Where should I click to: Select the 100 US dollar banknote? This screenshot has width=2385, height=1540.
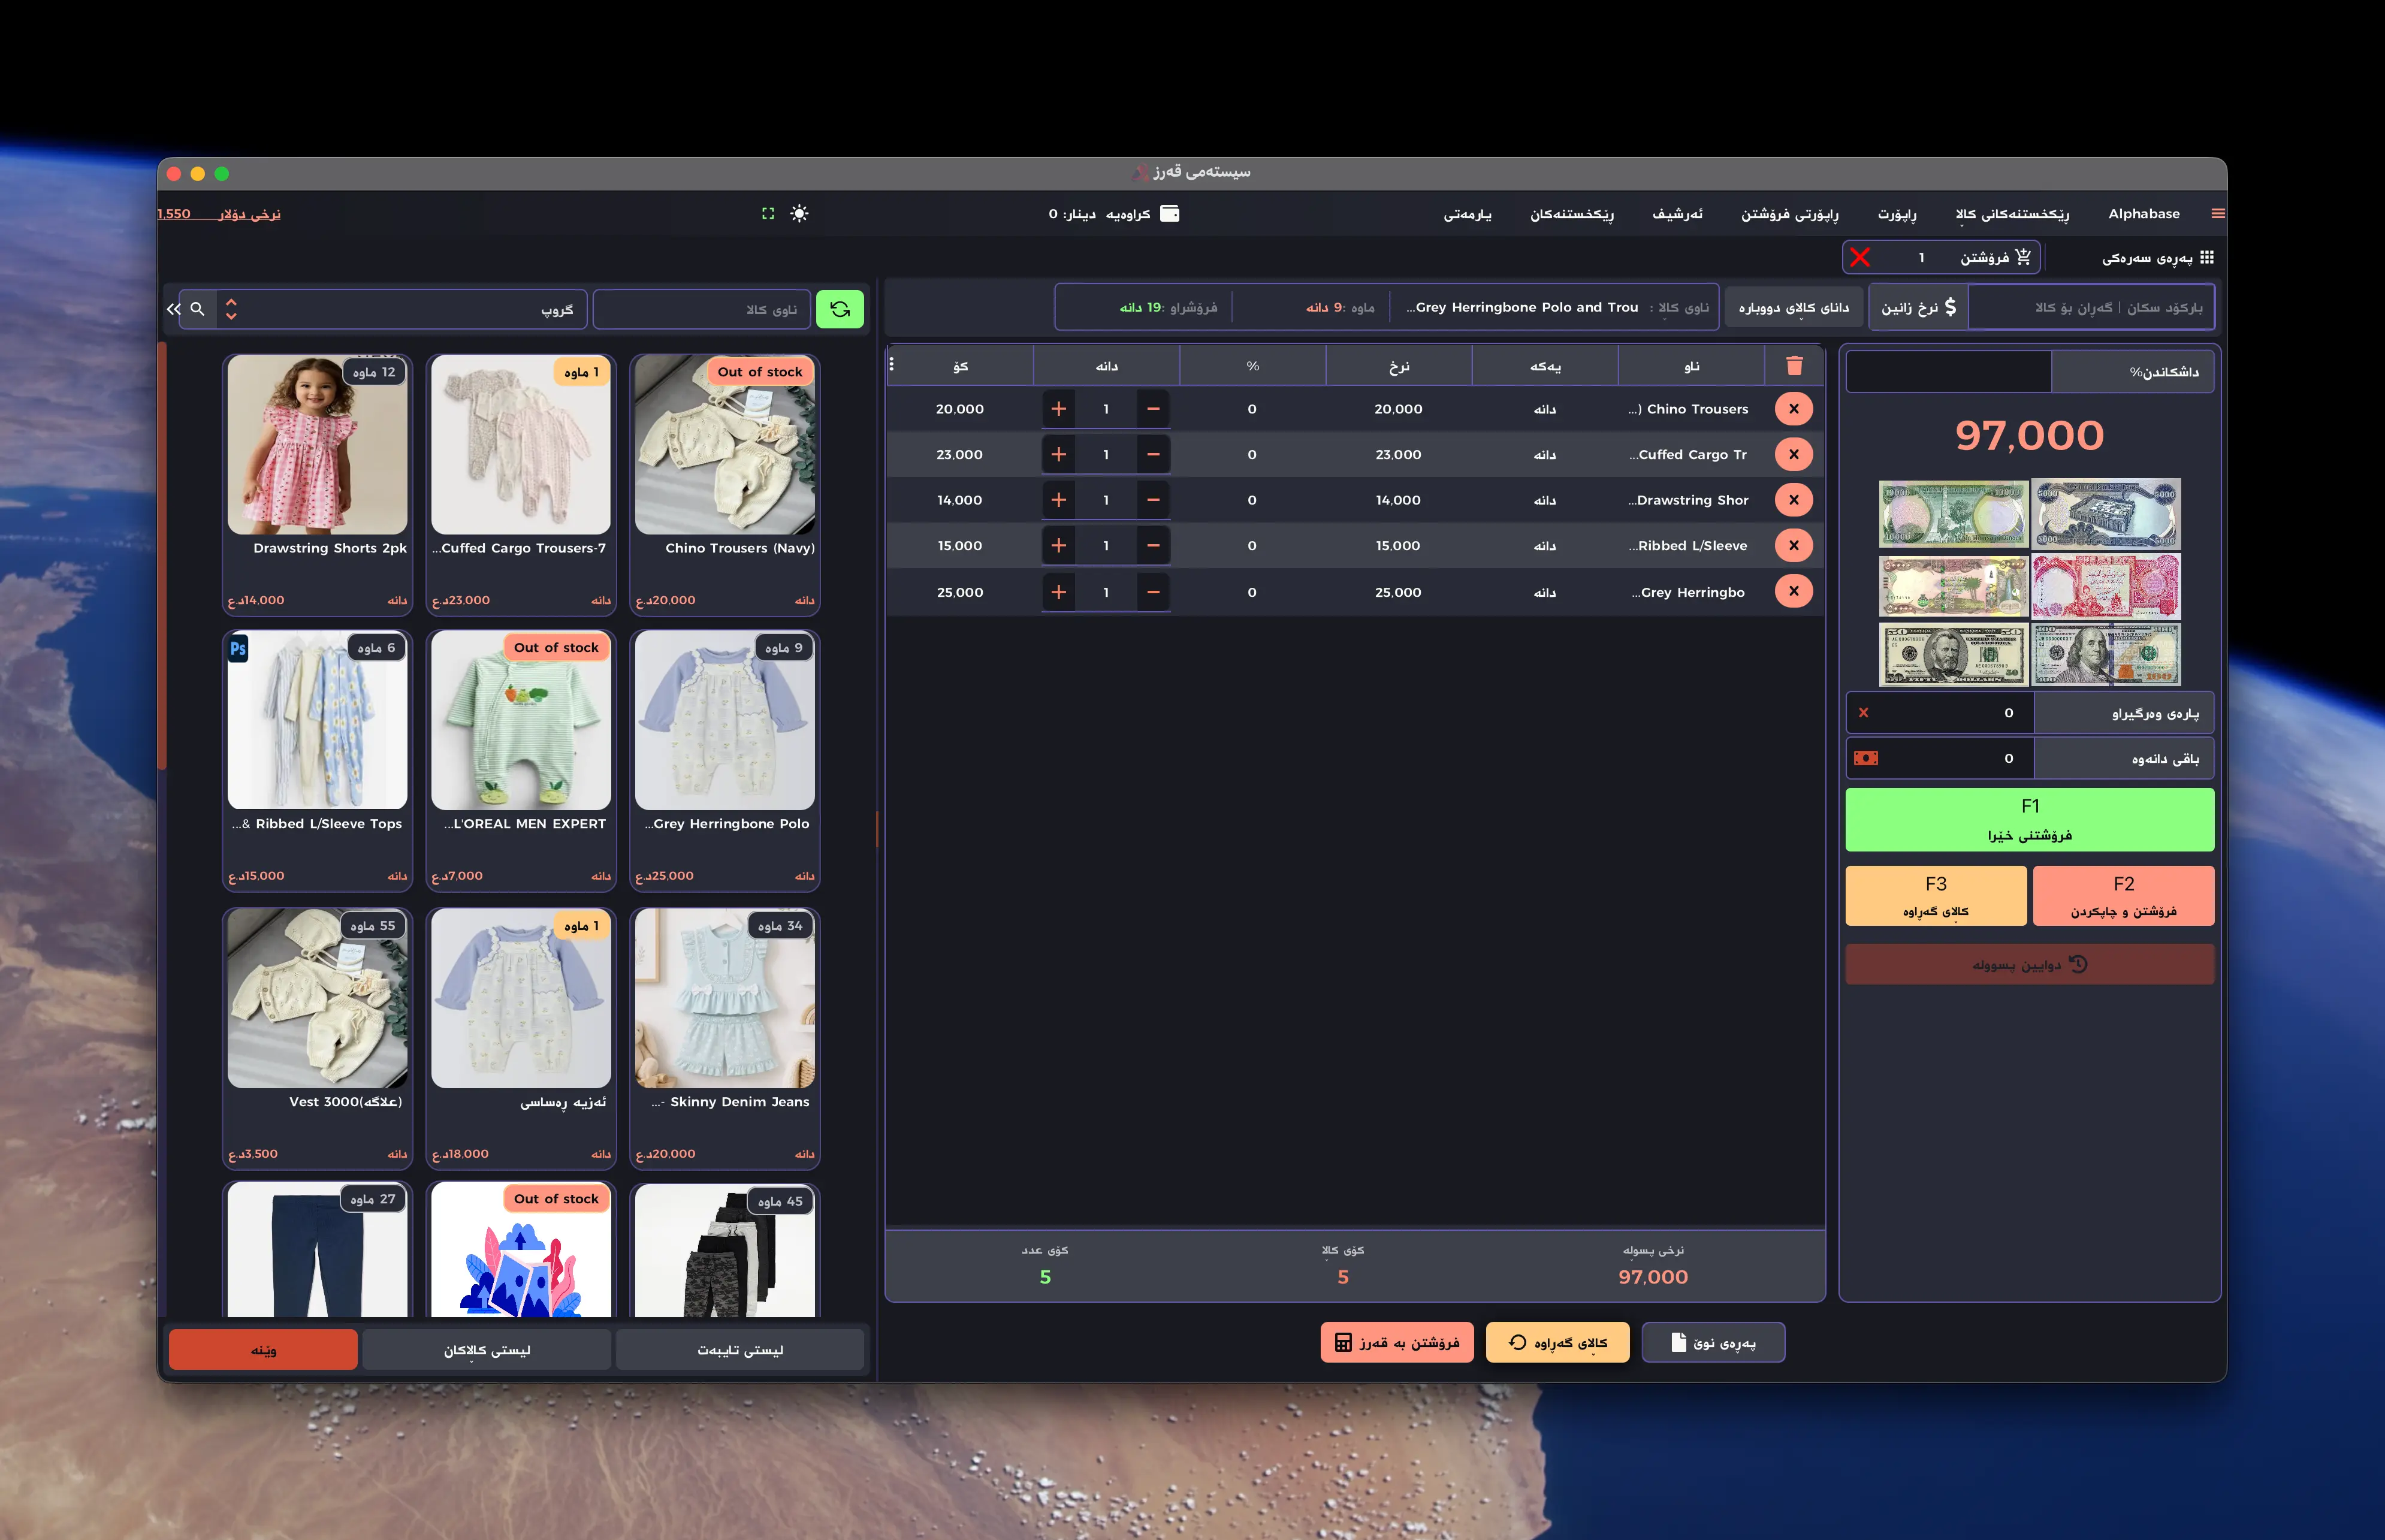click(x=2106, y=655)
